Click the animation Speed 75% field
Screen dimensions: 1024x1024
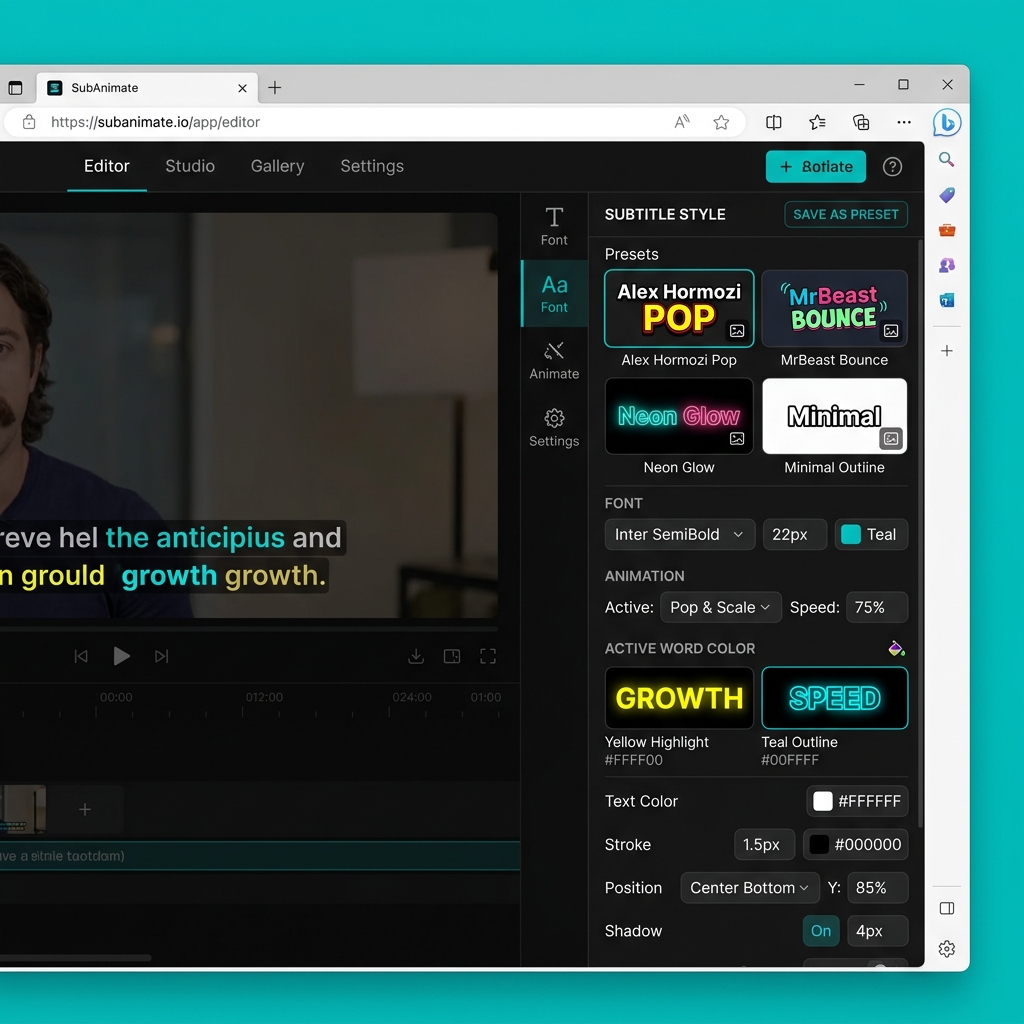877,607
